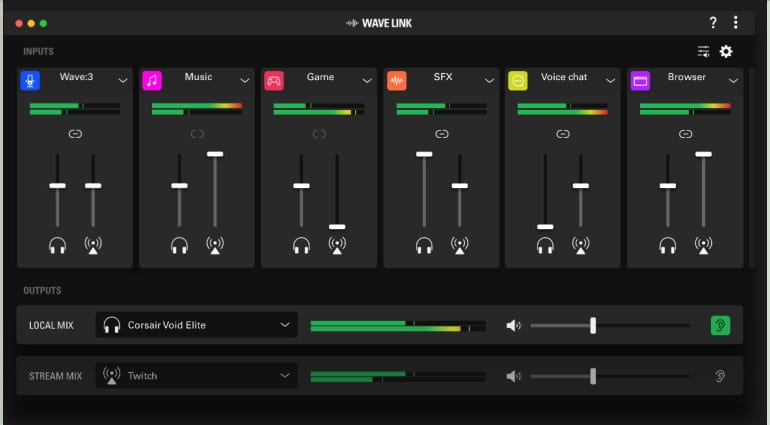Screen dimensions: 770x425
Task: Click the LOCAL MIX label
Action: [x=51, y=325]
